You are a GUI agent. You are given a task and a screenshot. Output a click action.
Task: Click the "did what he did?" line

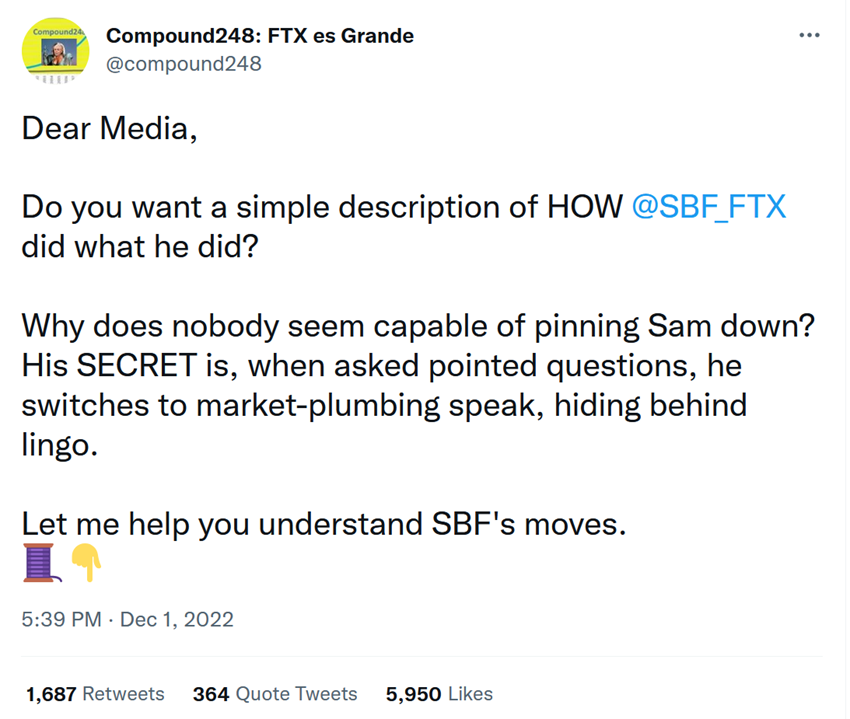[140, 245]
